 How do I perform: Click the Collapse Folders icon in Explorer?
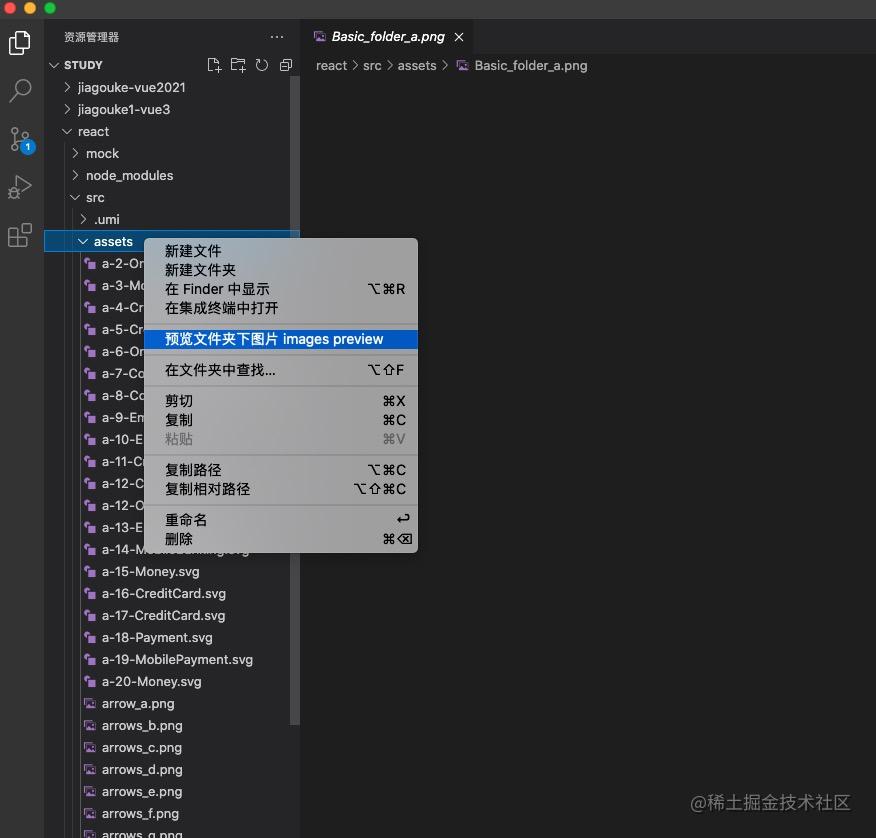[x=286, y=64]
